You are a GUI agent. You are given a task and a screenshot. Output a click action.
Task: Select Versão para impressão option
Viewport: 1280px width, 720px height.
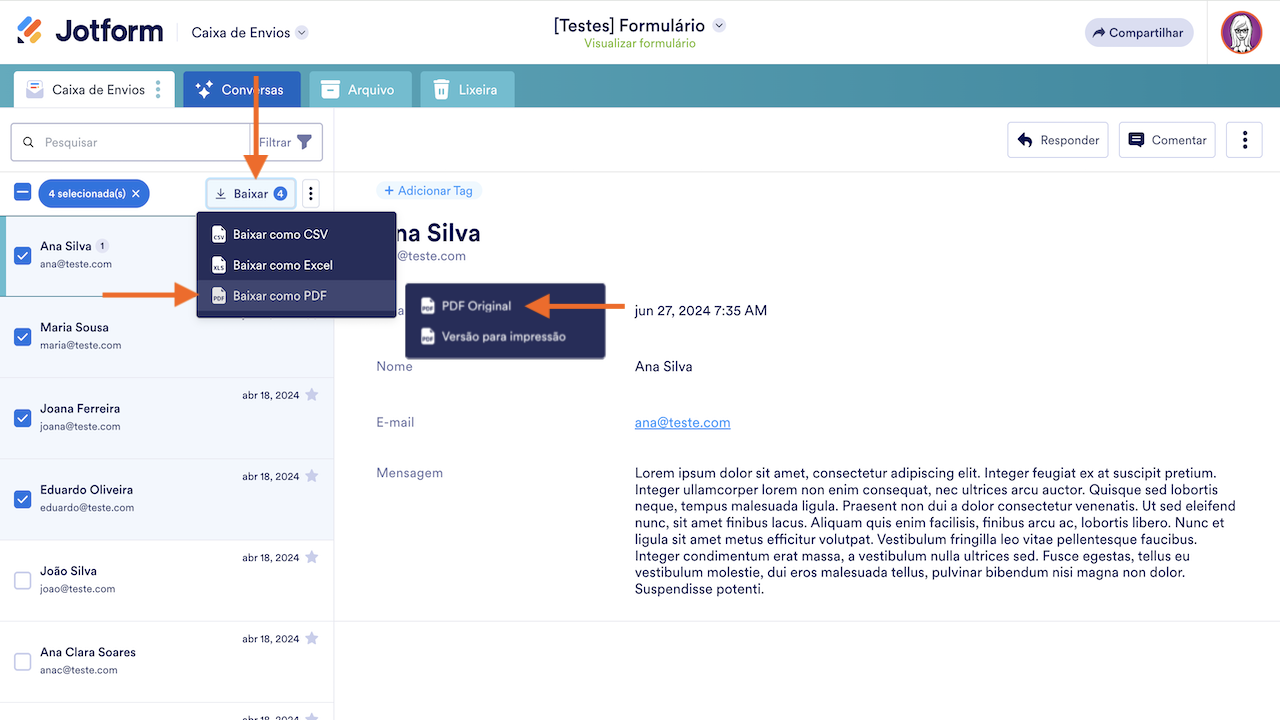click(x=505, y=337)
